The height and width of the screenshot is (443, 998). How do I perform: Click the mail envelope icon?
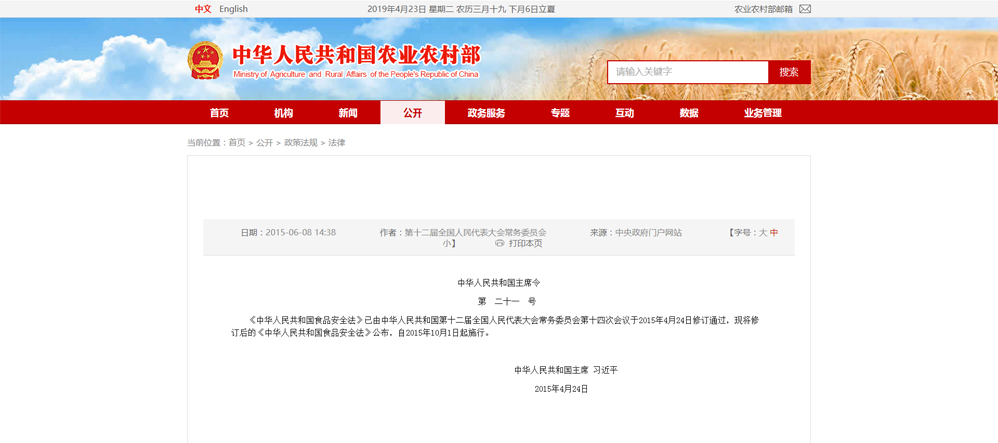pyautogui.click(x=805, y=9)
